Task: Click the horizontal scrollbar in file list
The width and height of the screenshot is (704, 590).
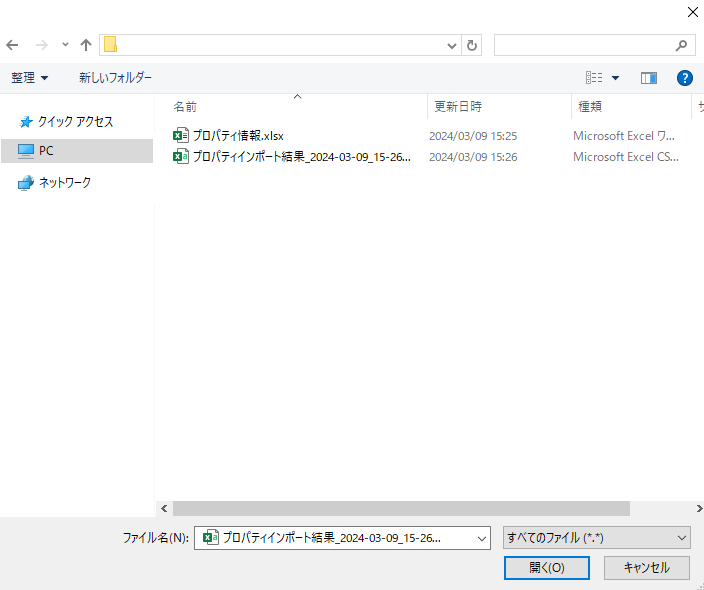Action: 400,508
